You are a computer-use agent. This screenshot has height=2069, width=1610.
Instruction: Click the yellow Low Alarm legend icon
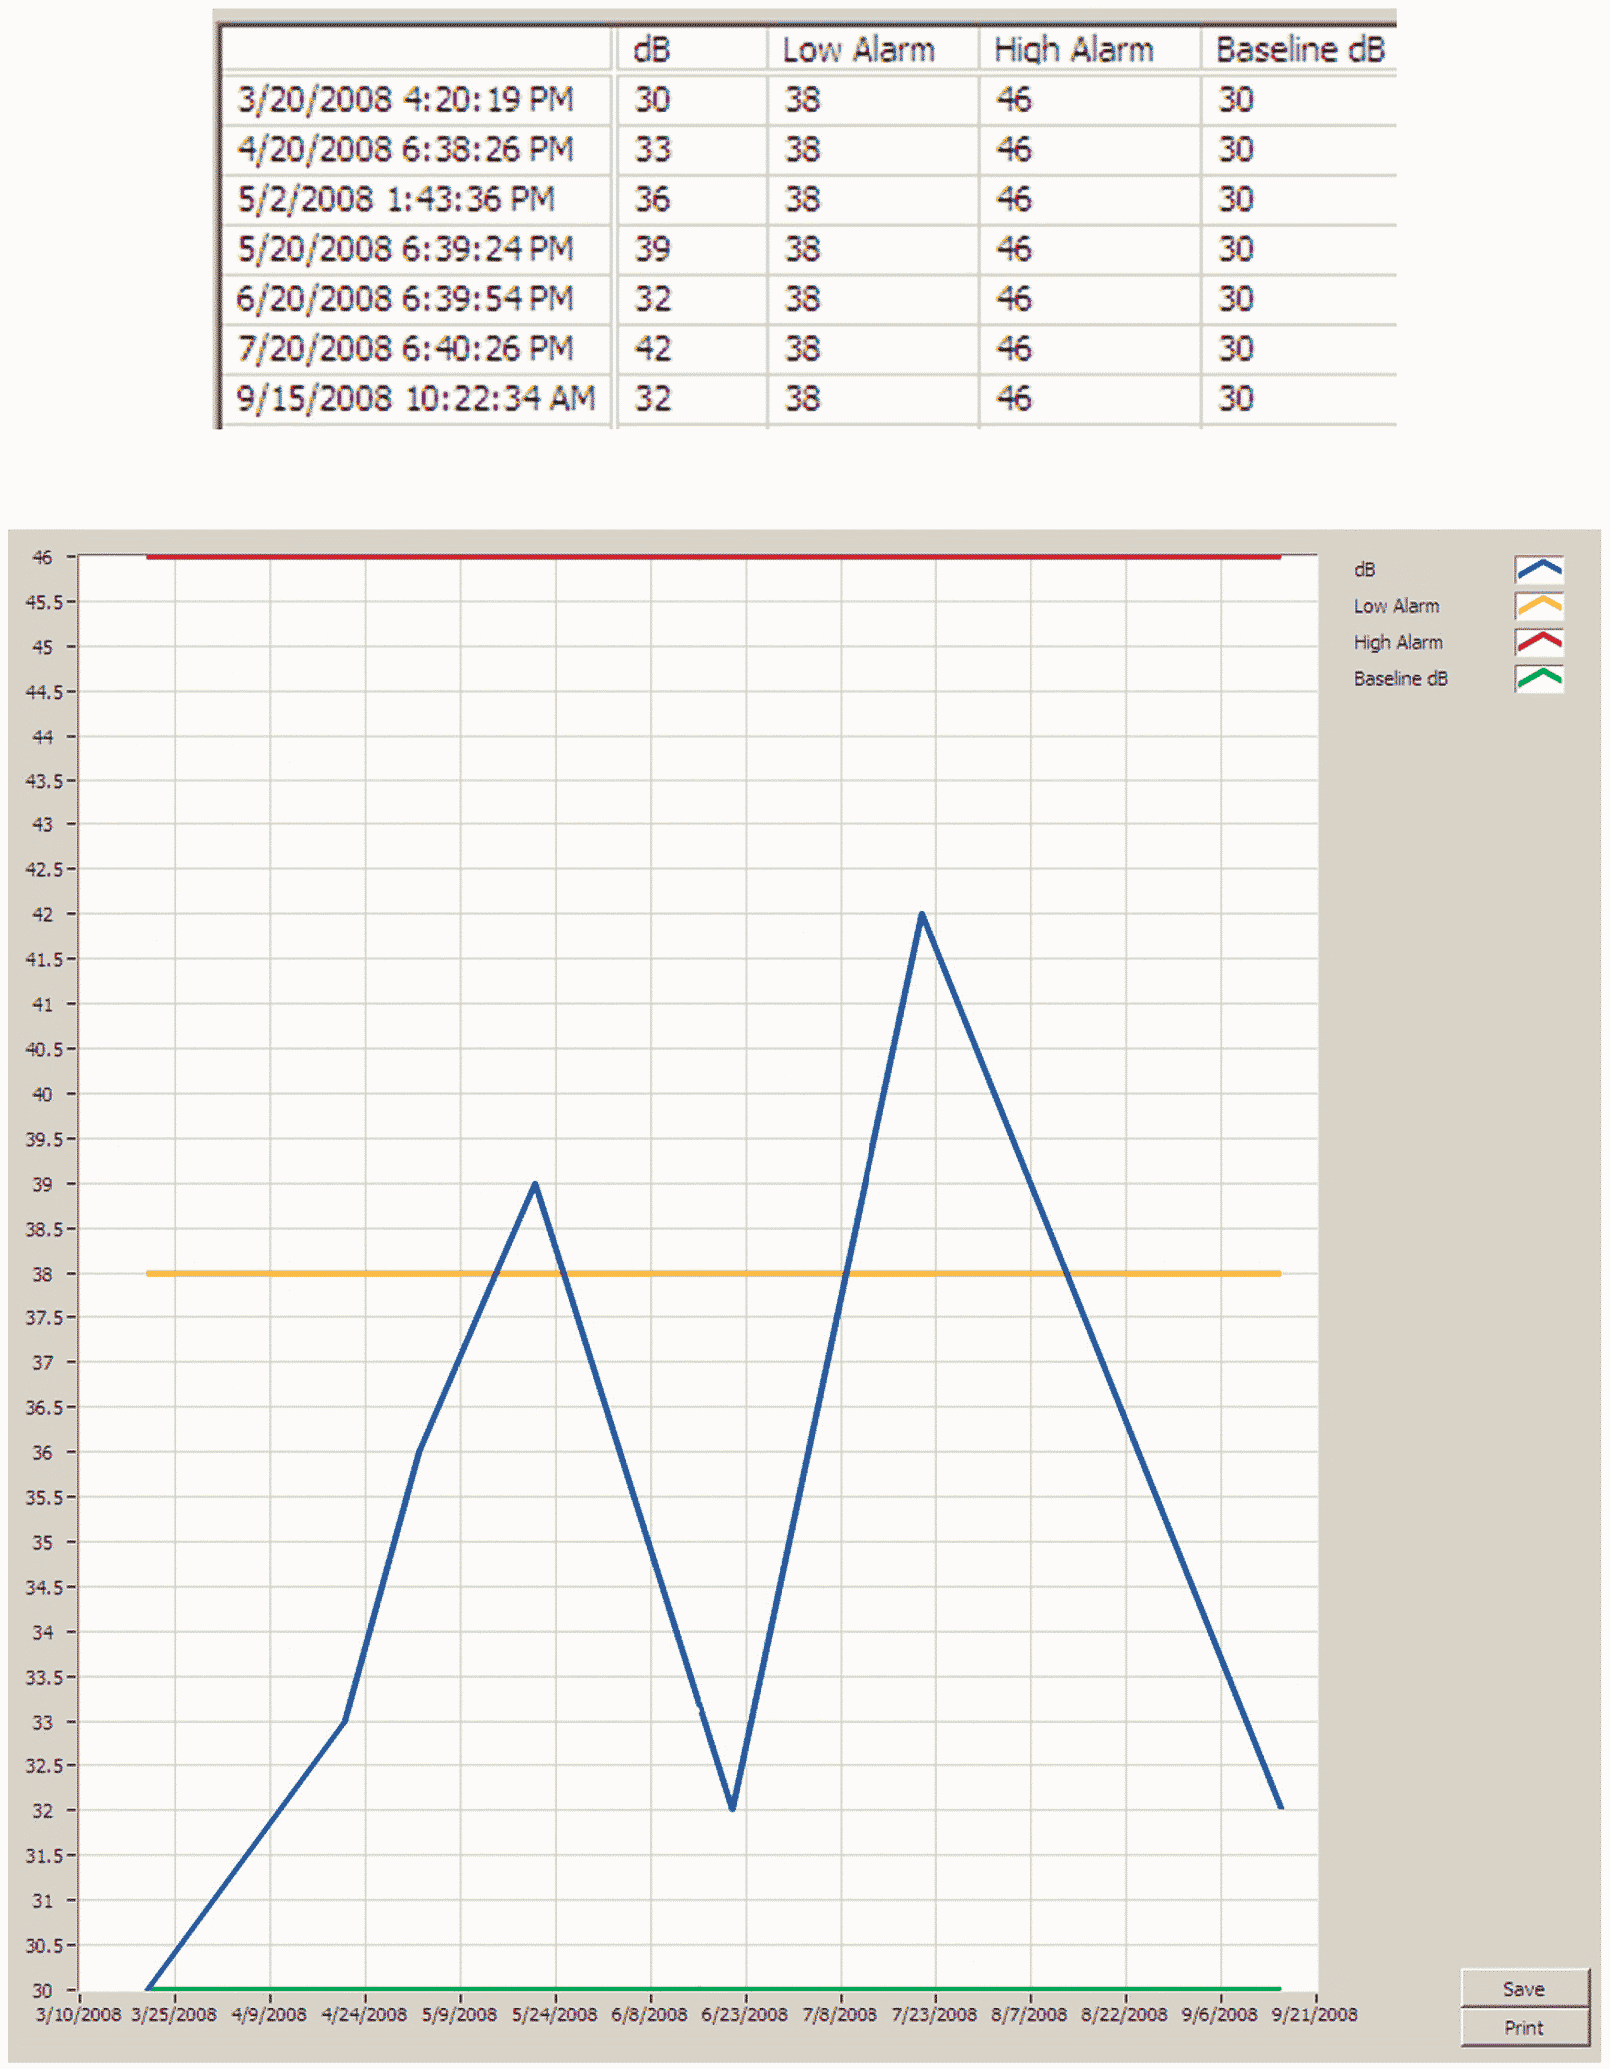point(1538,606)
